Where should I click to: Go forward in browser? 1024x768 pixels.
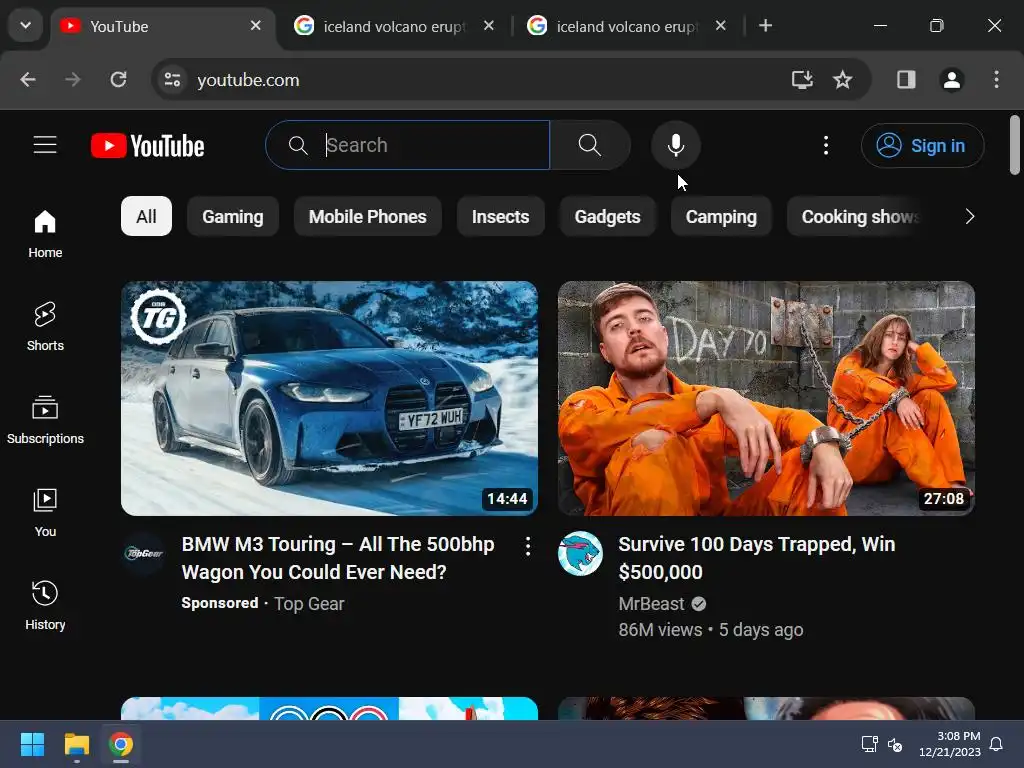point(72,80)
